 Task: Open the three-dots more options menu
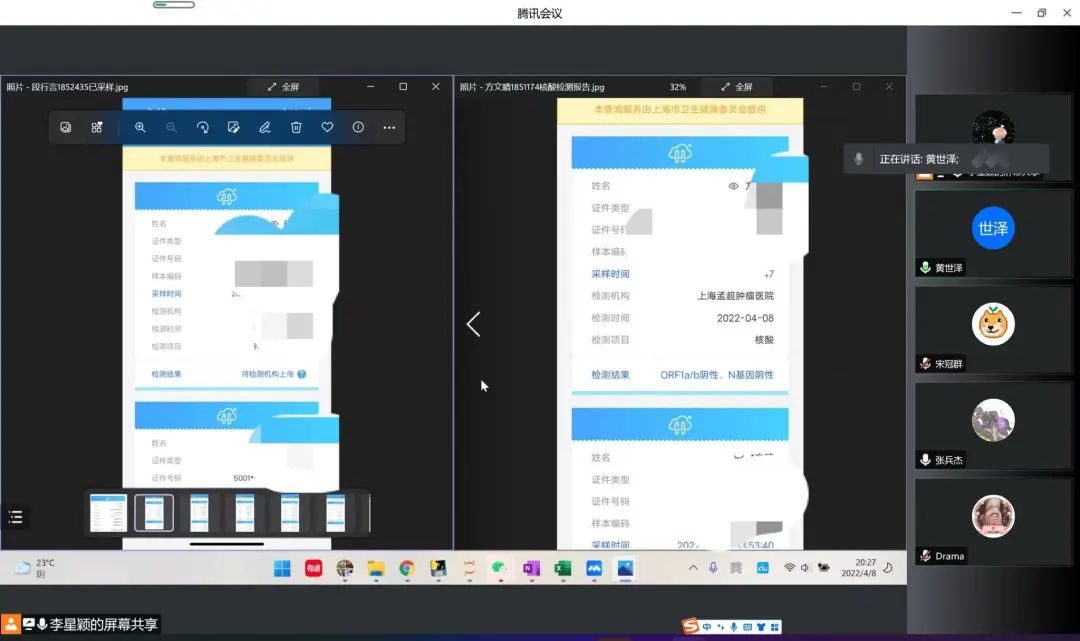click(389, 128)
